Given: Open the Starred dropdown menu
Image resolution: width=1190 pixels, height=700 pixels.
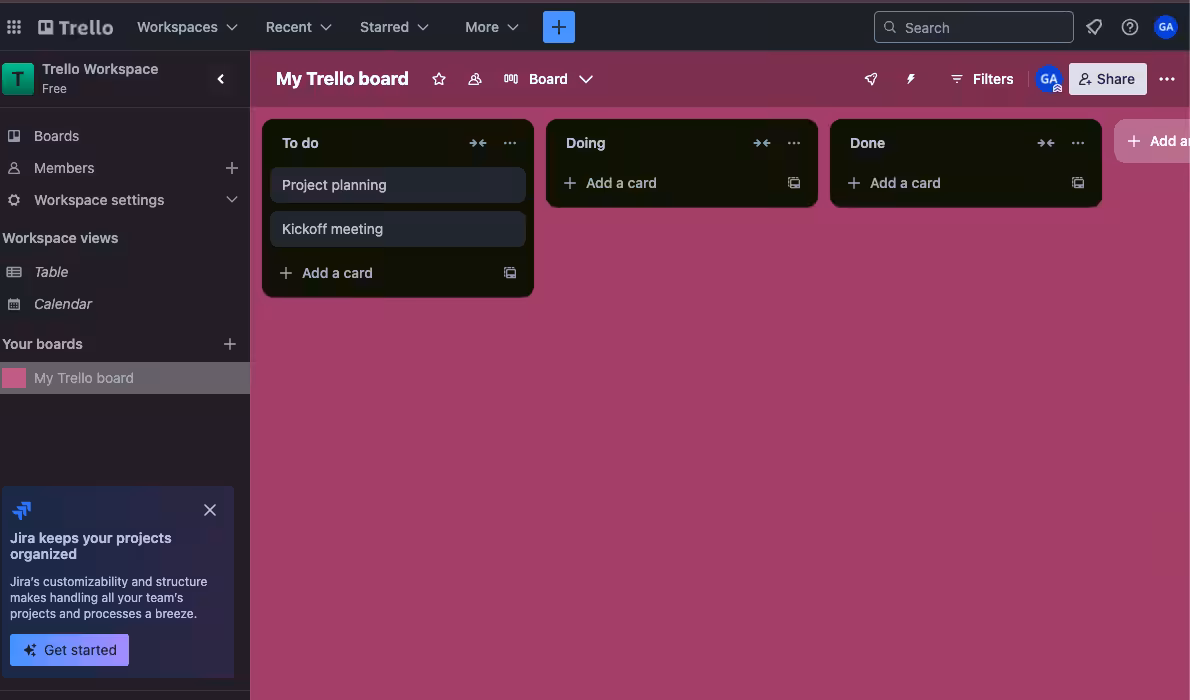Looking at the screenshot, I should (x=394, y=27).
